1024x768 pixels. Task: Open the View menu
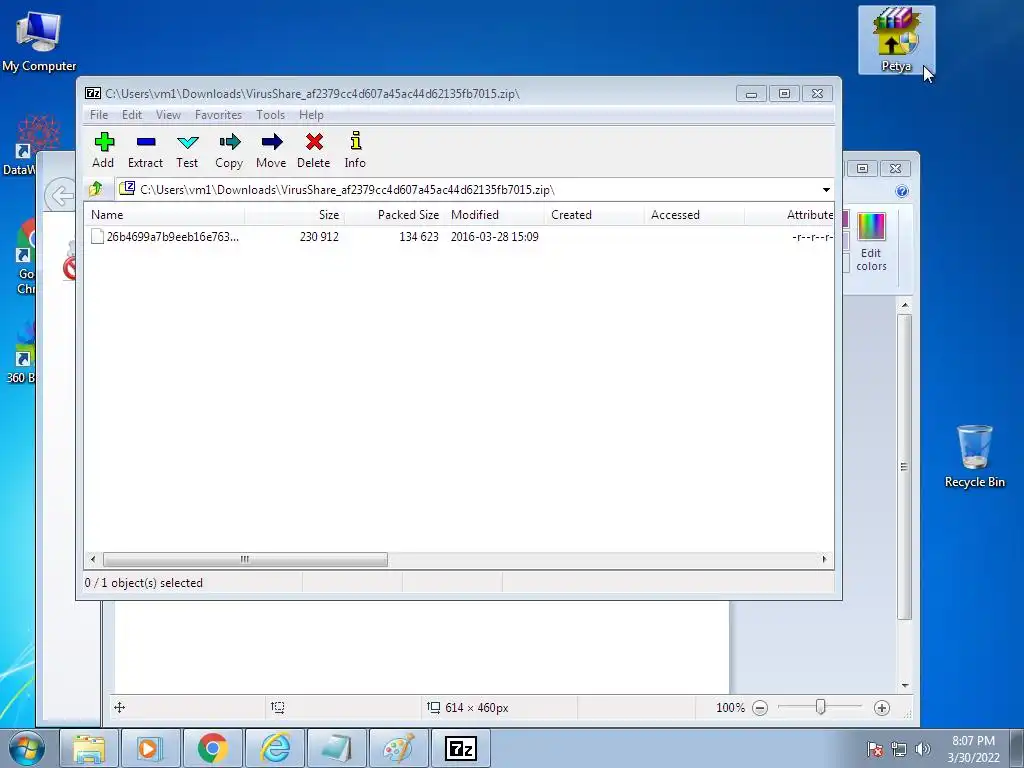[168, 115]
